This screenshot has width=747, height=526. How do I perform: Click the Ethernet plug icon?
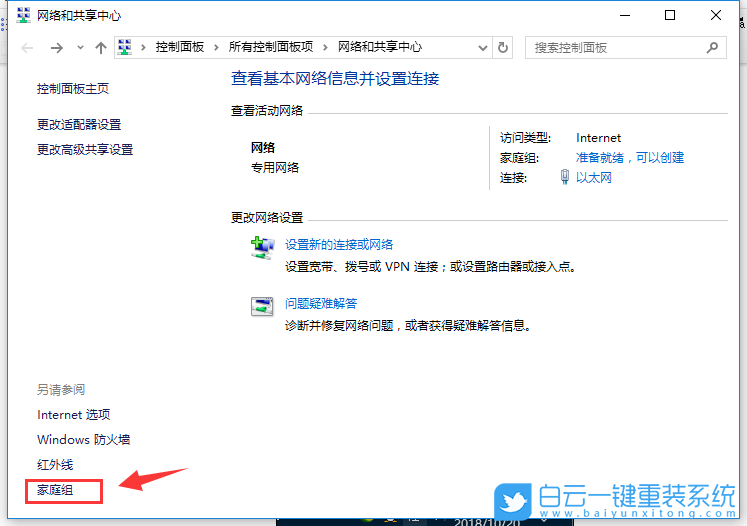coord(565,177)
